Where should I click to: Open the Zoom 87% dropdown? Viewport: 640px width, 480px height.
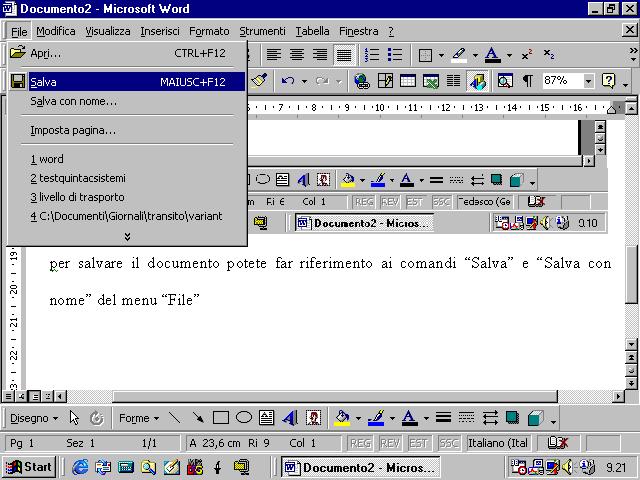588,81
